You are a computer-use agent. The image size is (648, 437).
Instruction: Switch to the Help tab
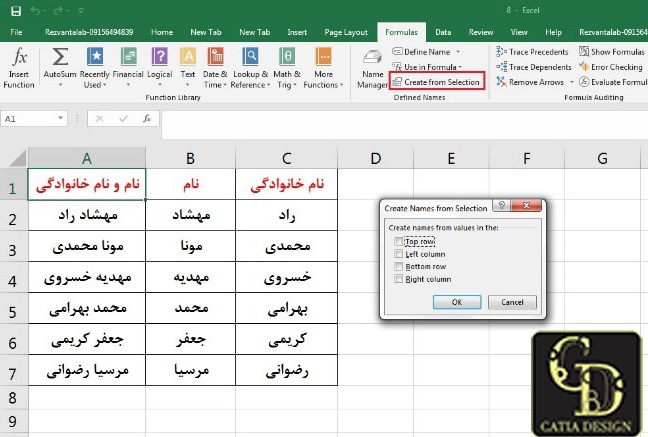click(x=553, y=32)
